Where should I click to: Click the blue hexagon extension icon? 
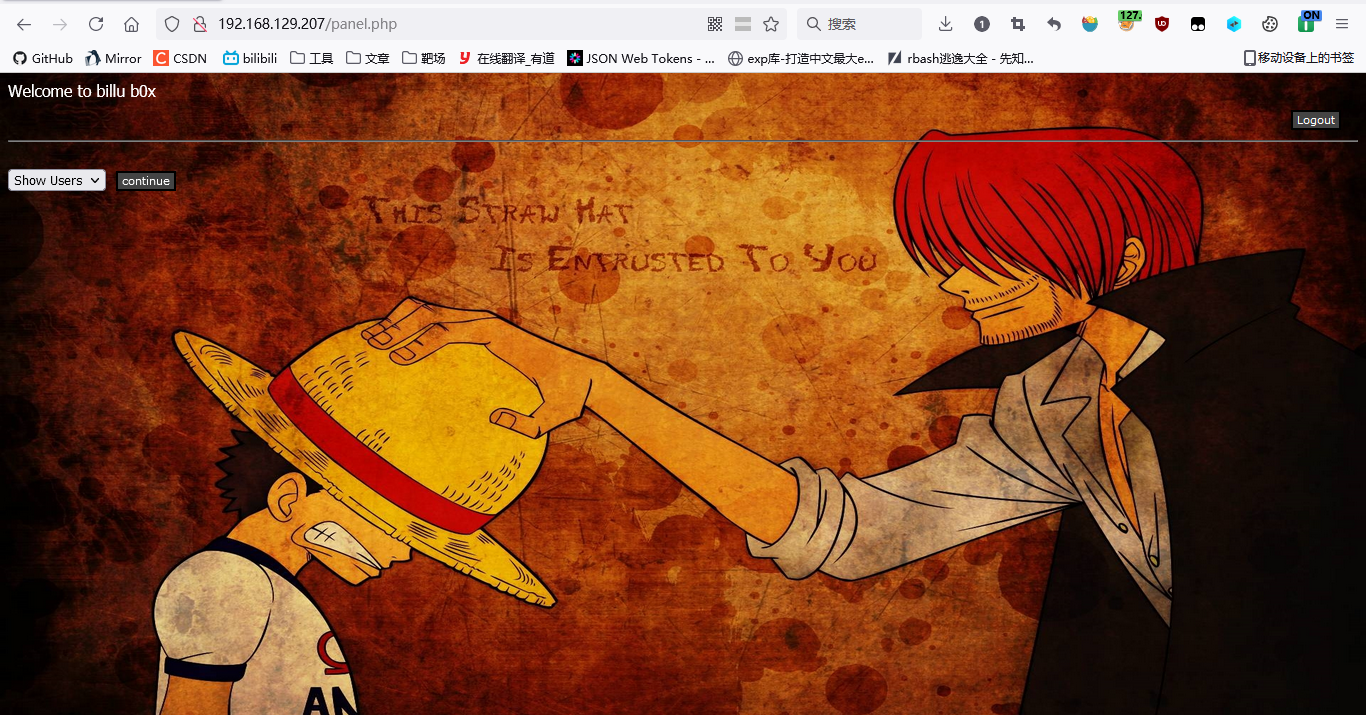point(1234,24)
